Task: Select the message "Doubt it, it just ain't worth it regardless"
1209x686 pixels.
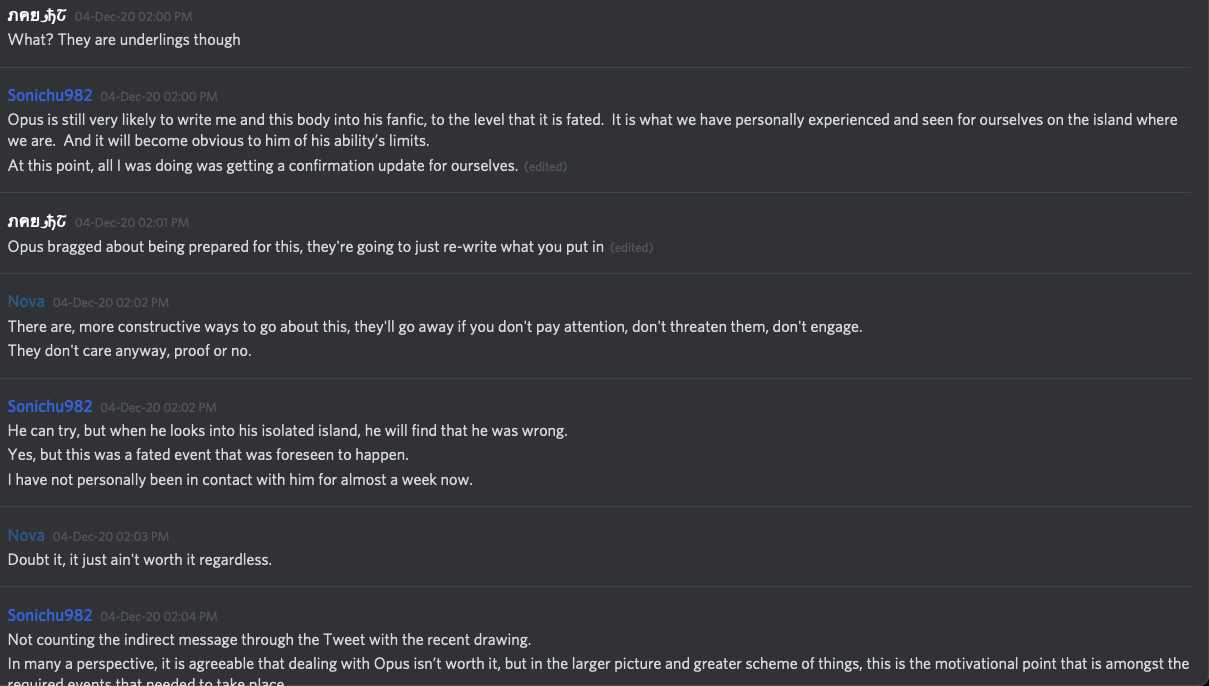Action: pos(140,560)
